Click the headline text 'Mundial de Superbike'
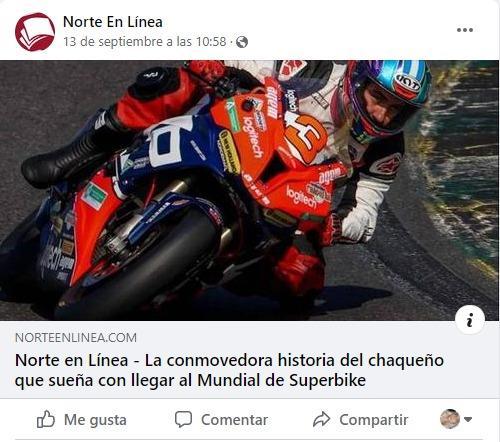The width and height of the screenshot is (500, 442). pyautogui.click(x=282, y=380)
